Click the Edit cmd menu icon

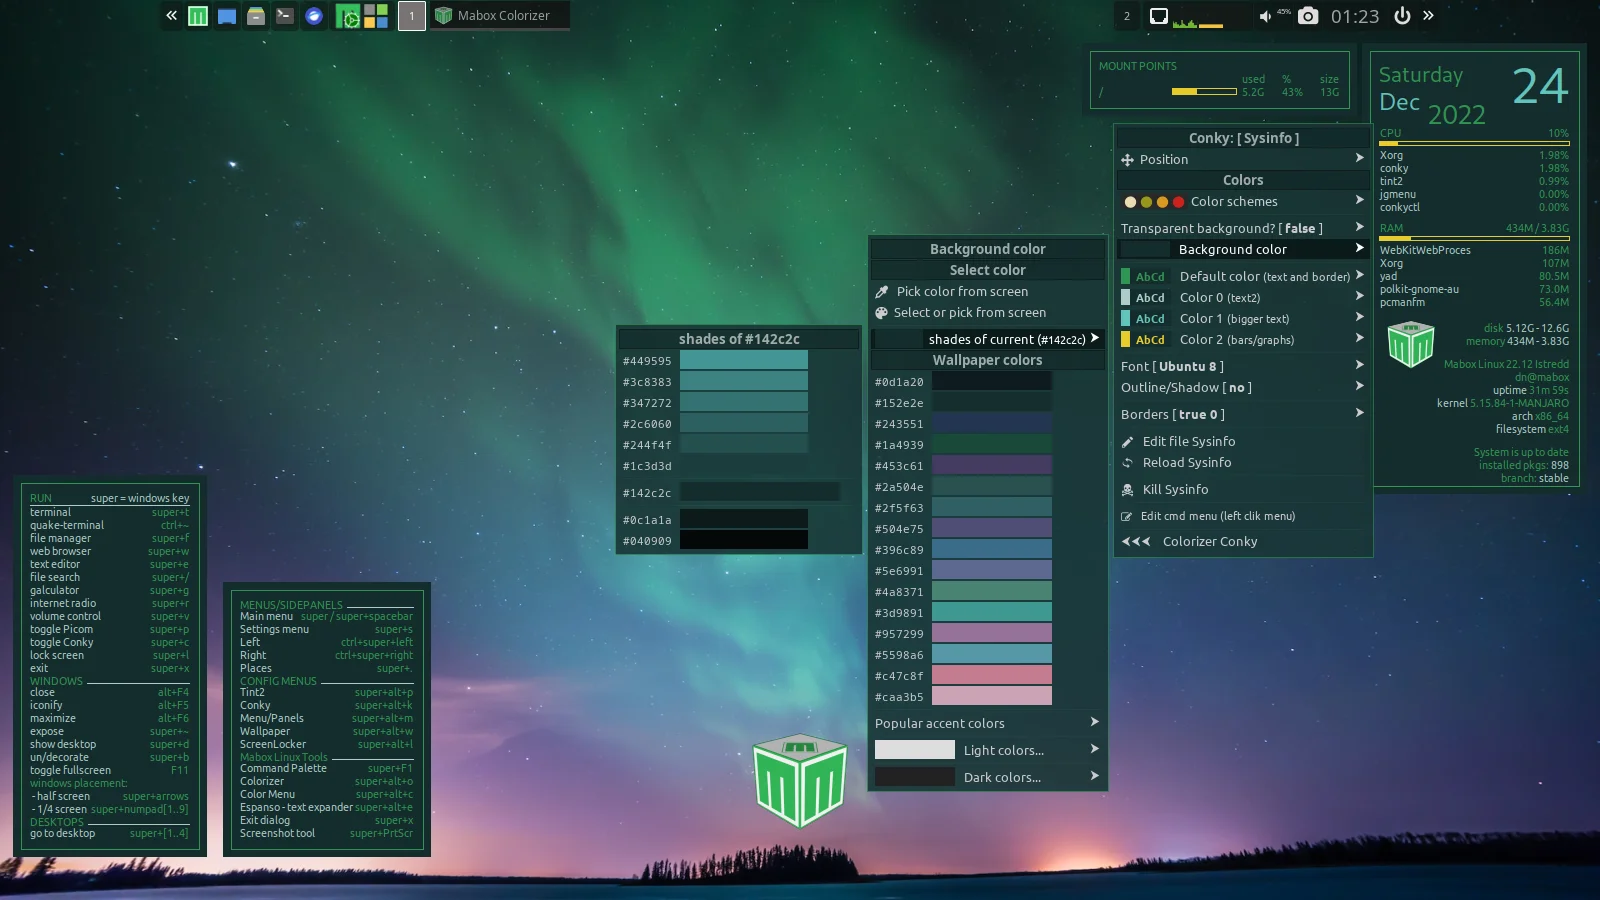(1127, 517)
